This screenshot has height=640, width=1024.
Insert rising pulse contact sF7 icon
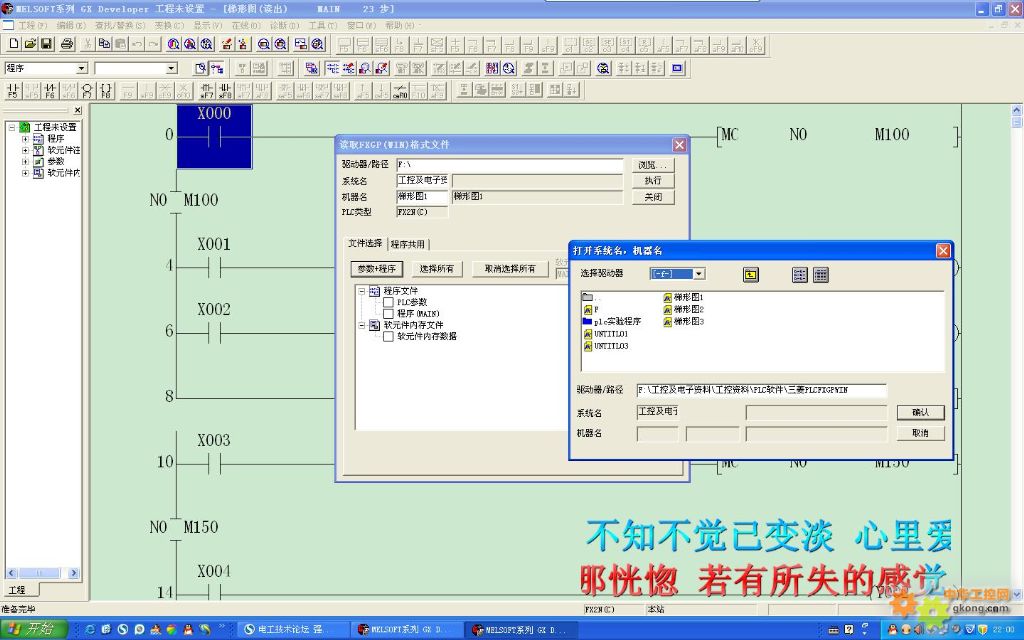[206, 90]
